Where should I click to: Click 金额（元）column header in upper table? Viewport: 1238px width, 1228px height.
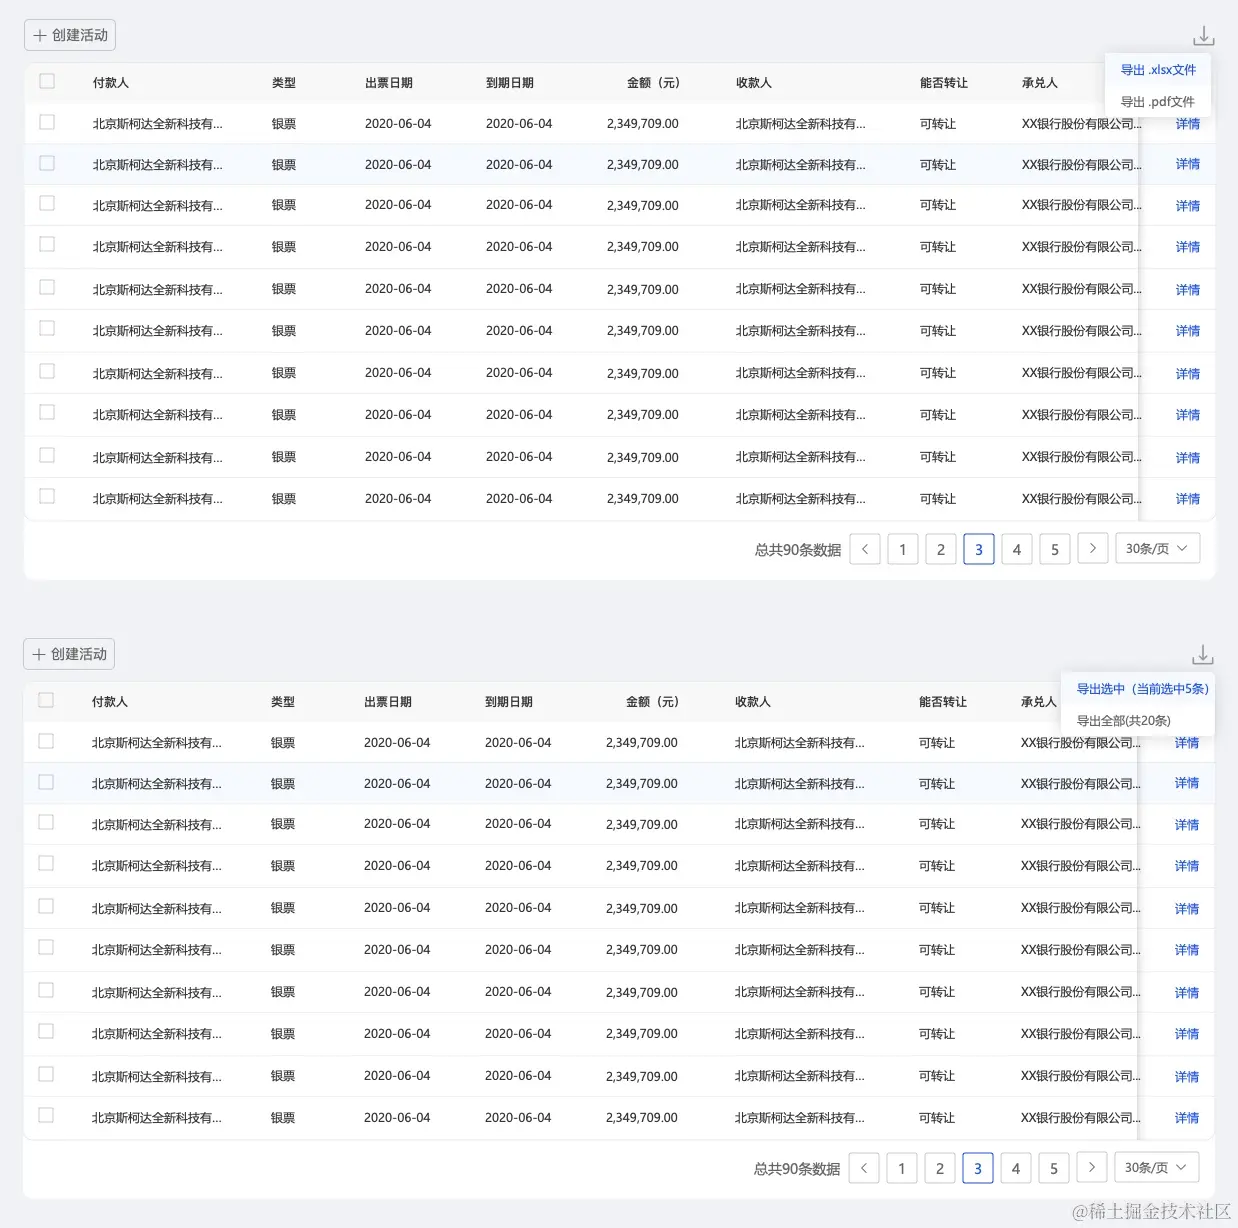click(x=653, y=83)
